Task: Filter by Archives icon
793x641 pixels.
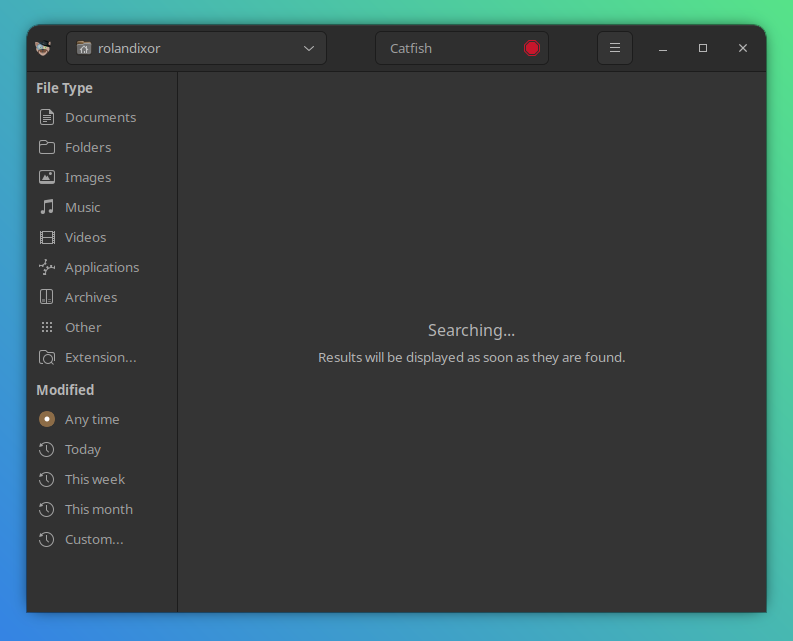Action: [x=47, y=297]
